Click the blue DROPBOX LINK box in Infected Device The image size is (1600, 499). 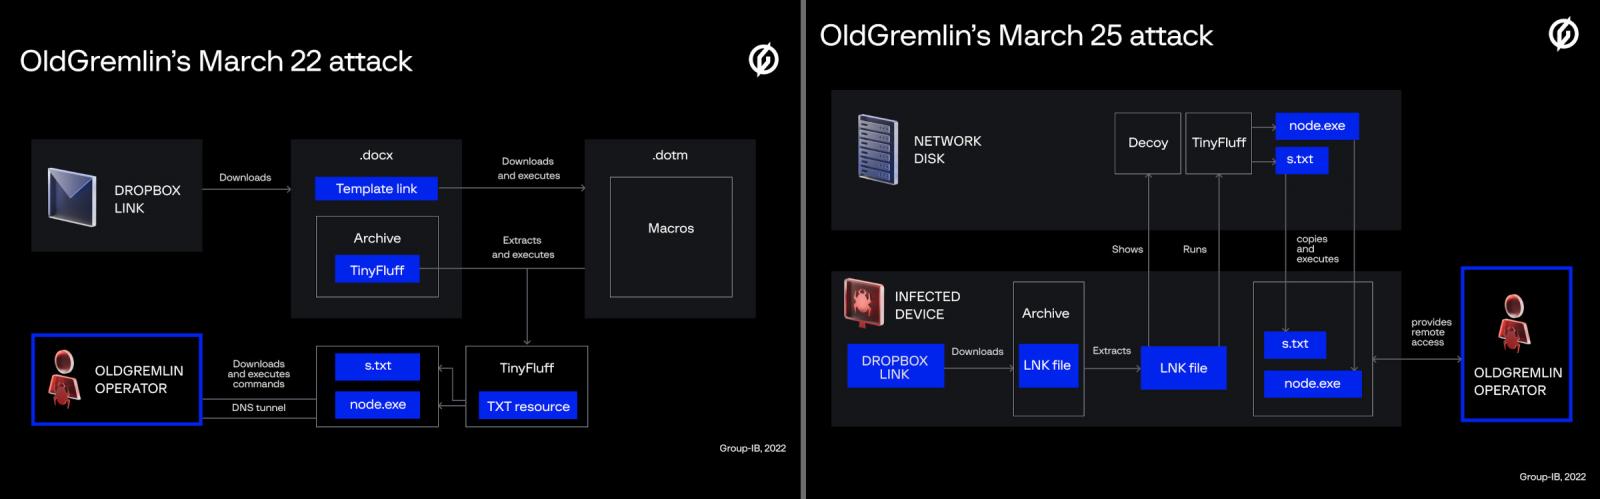coord(894,367)
